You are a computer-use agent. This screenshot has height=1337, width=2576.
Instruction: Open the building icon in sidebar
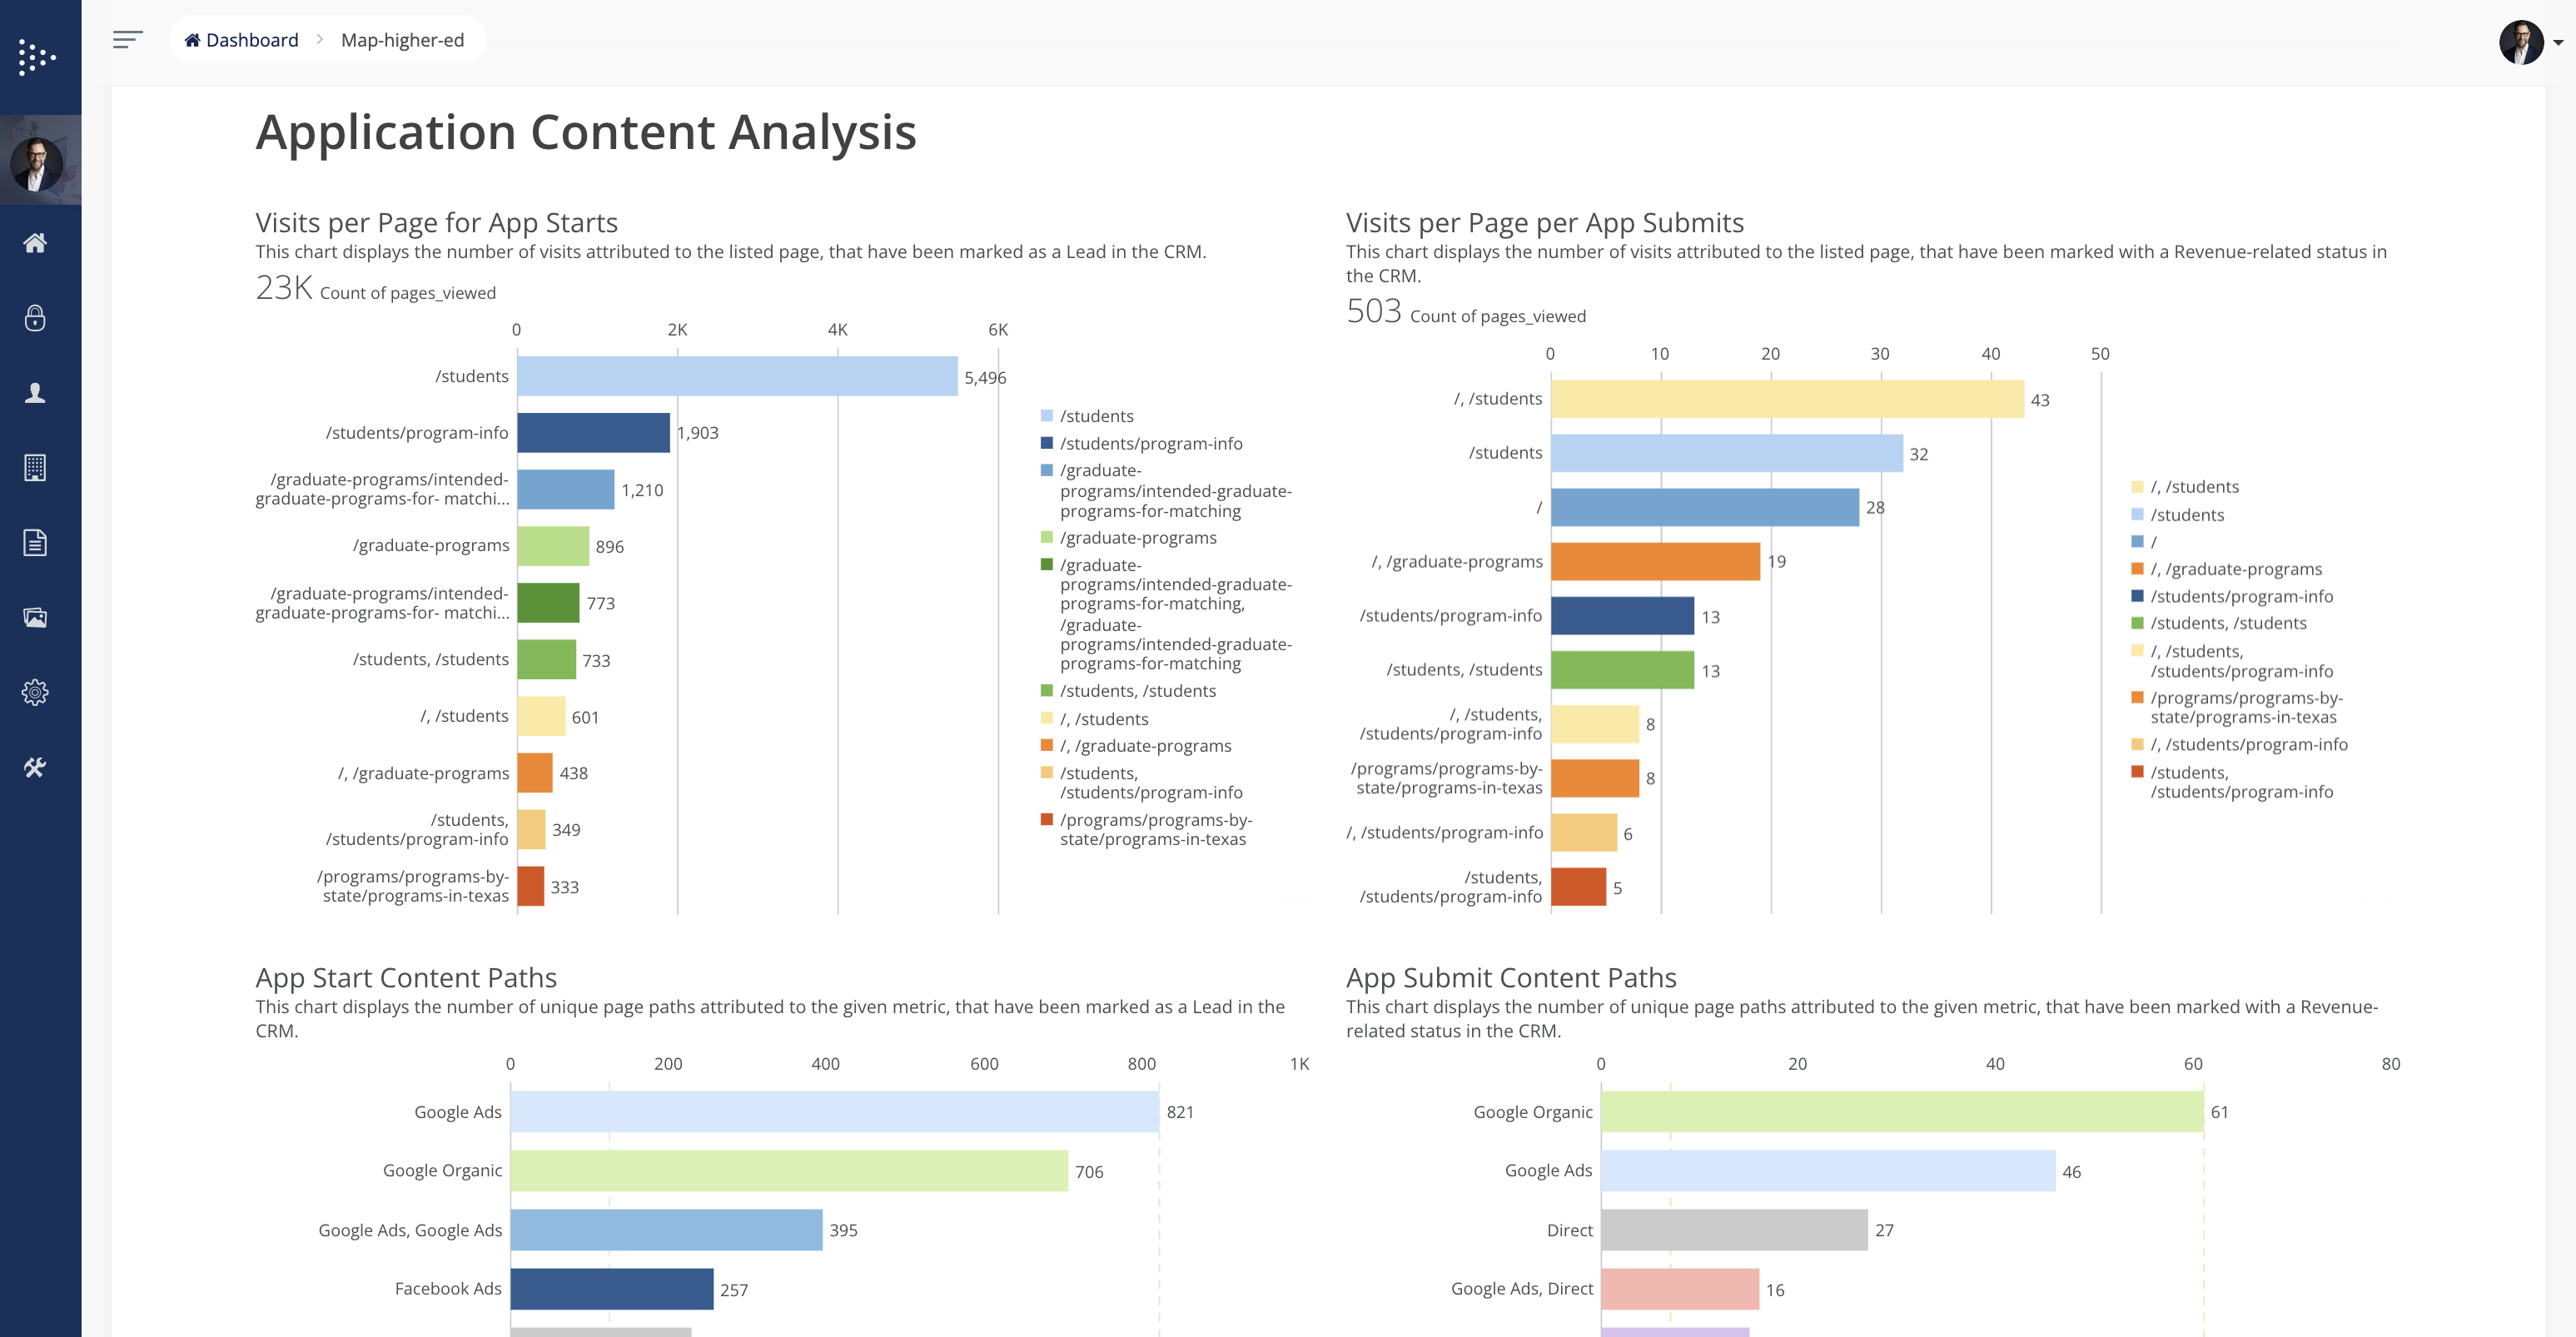coord(35,467)
